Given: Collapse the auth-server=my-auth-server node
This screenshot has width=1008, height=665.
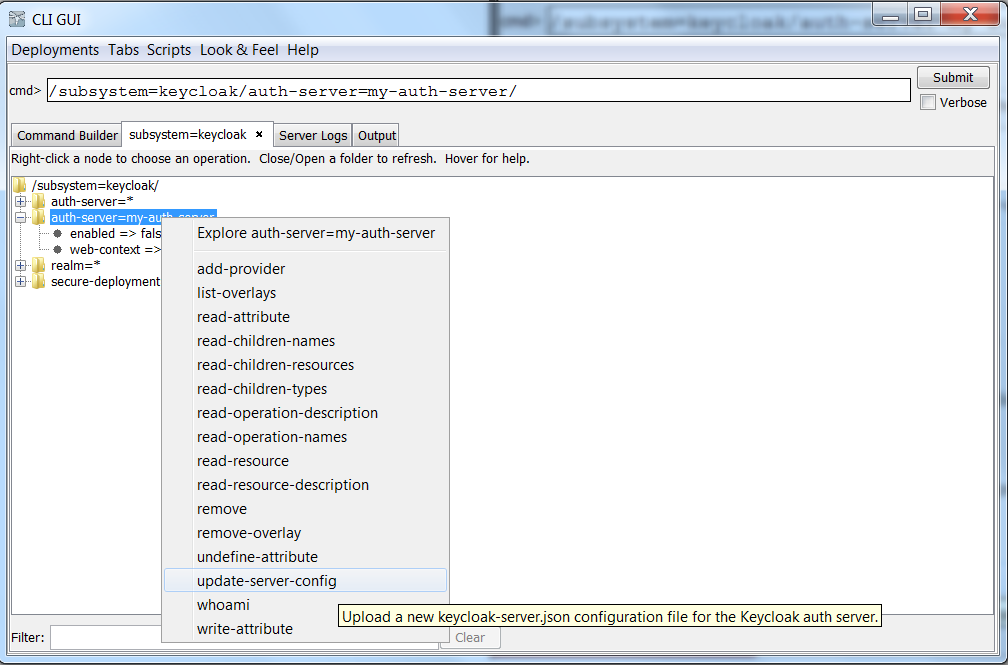Looking at the screenshot, I should coord(21,217).
